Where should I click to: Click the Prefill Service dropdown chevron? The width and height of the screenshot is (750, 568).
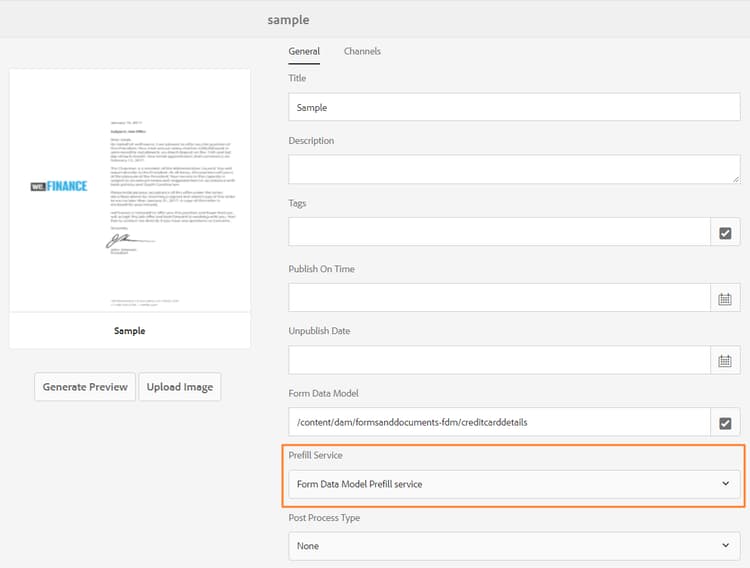pyautogui.click(x=725, y=484)
